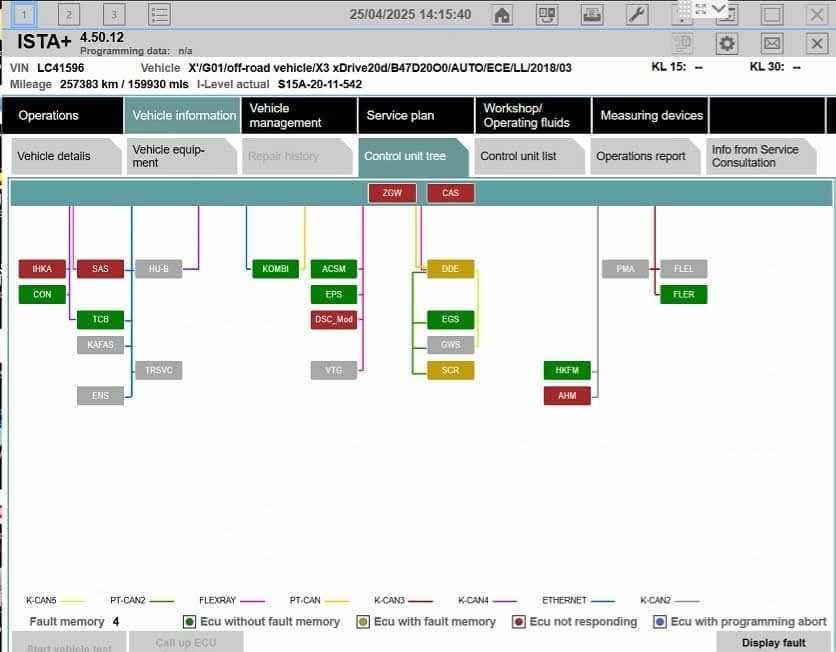
Task: Click the wrench tools icon
Action: point(637,14)
